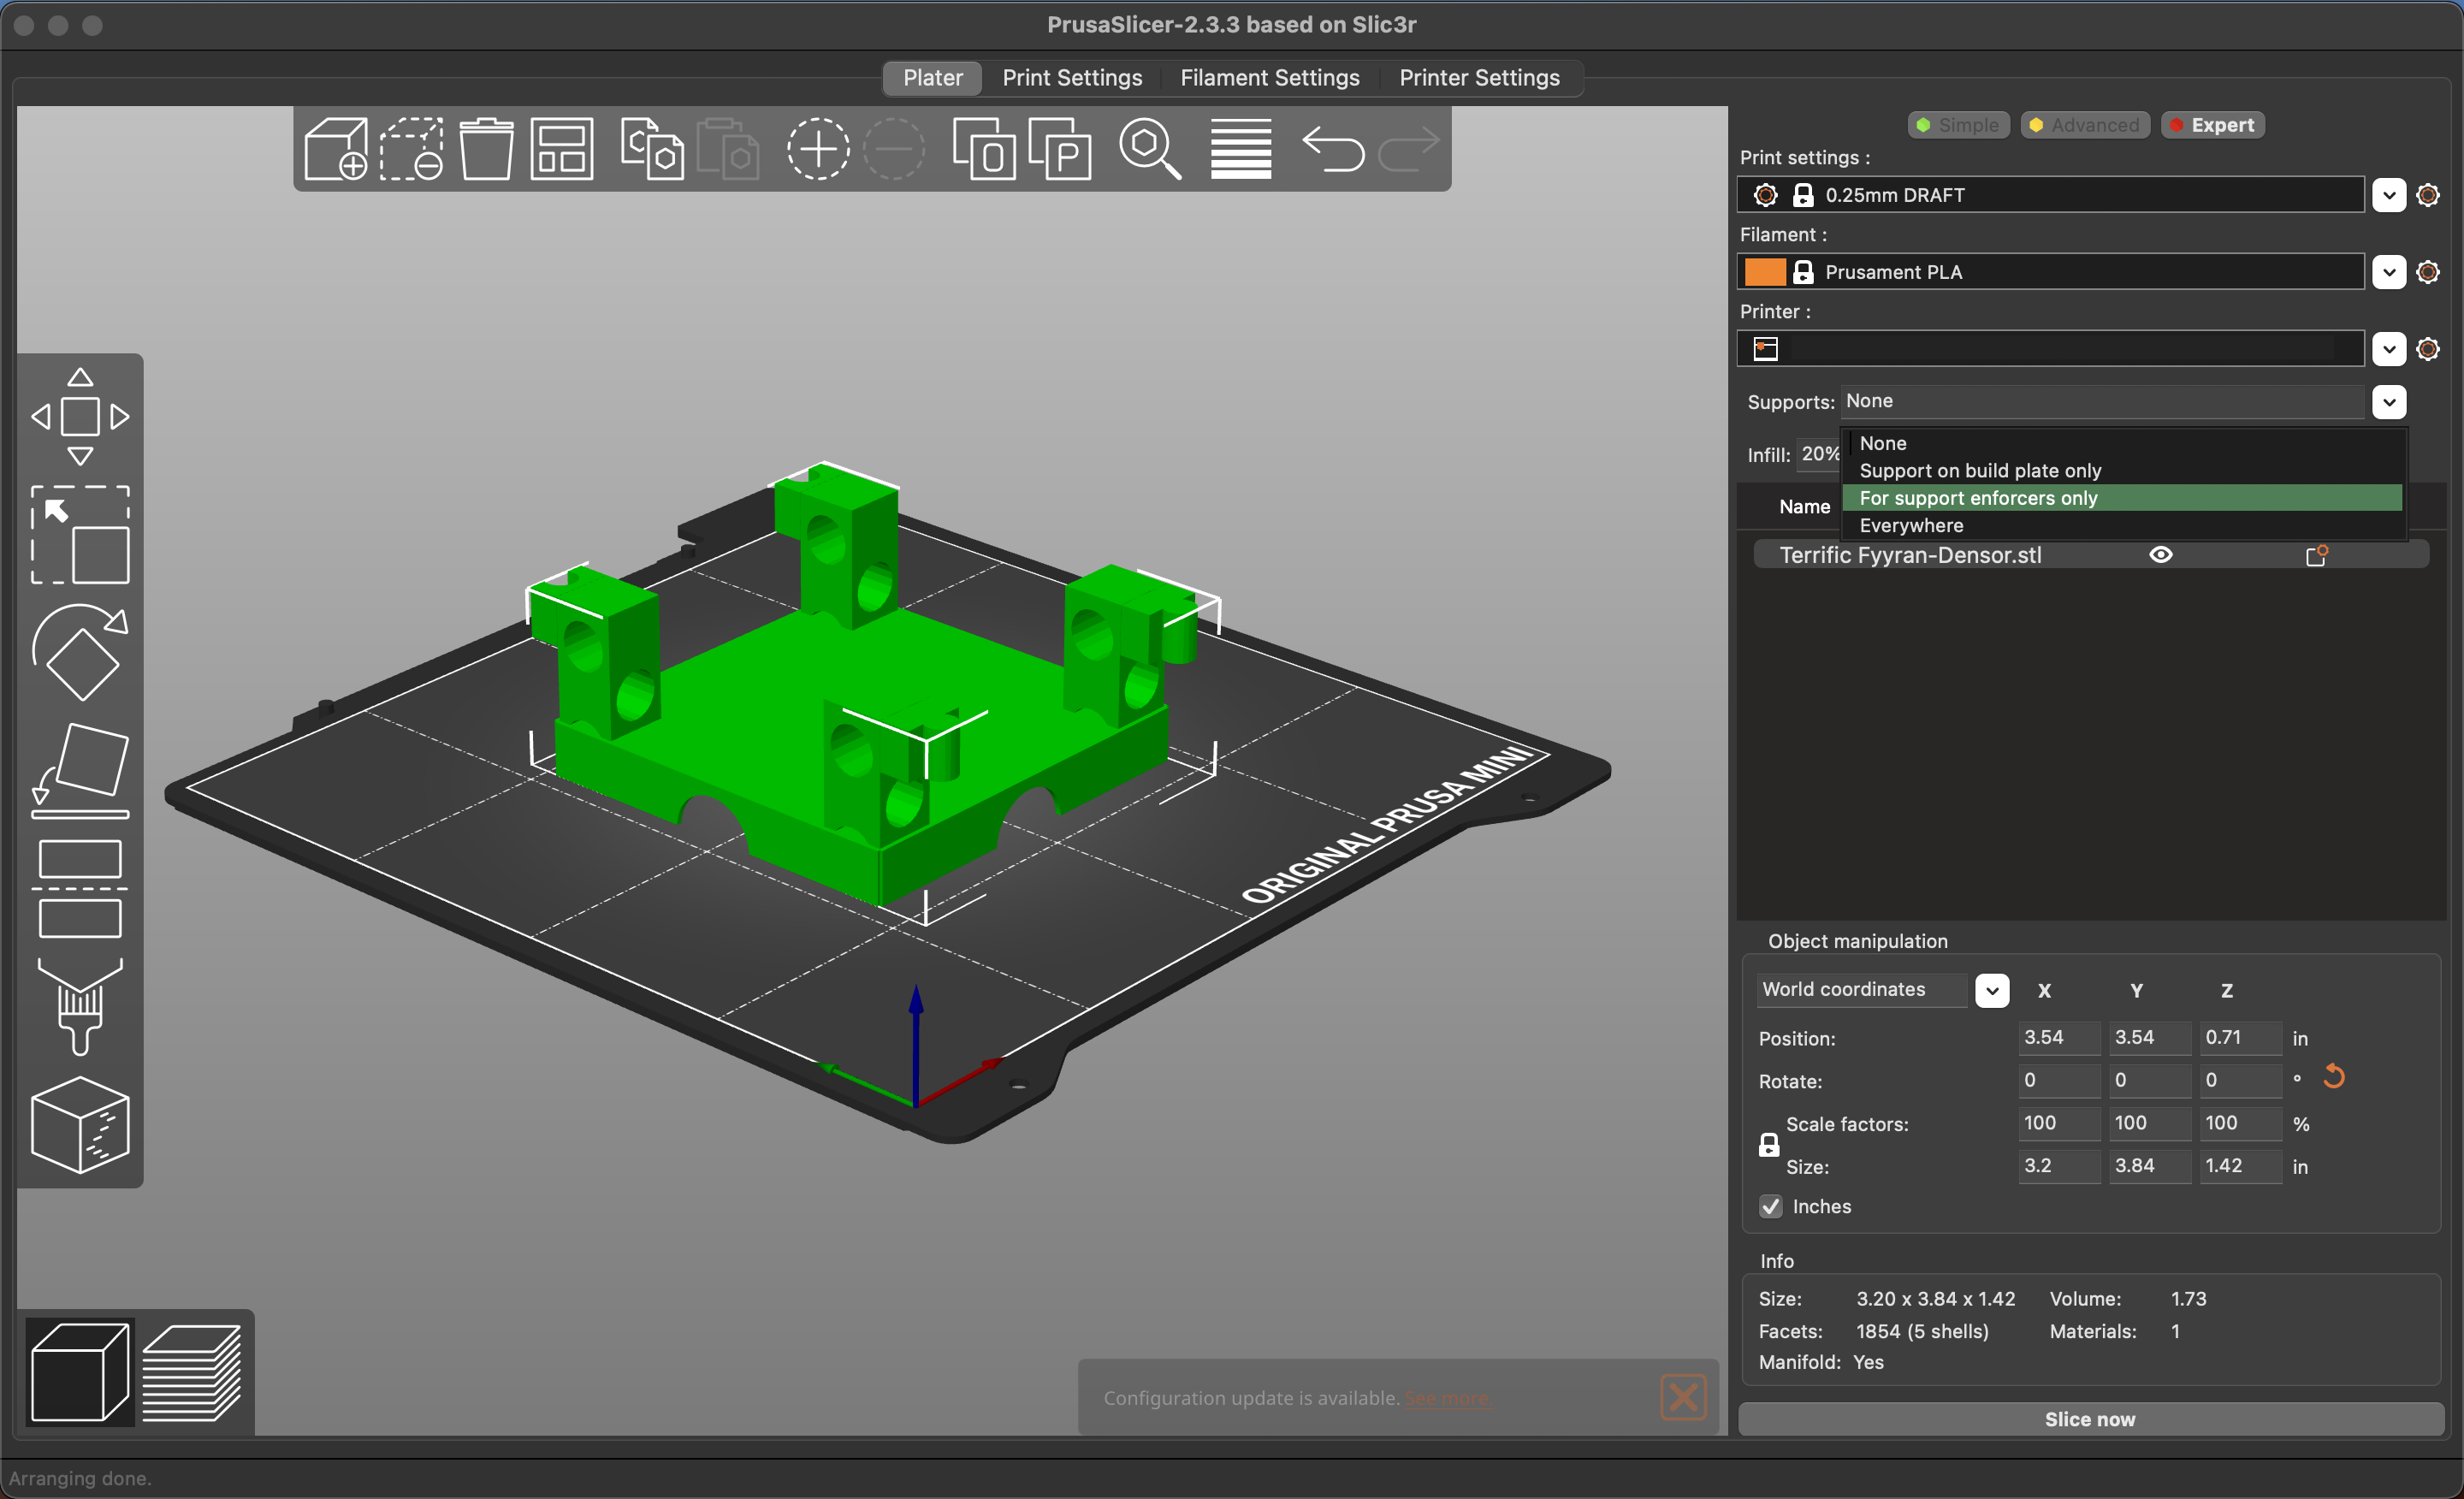Select the Move tool in the left sidebar

[x=80, y=415]
